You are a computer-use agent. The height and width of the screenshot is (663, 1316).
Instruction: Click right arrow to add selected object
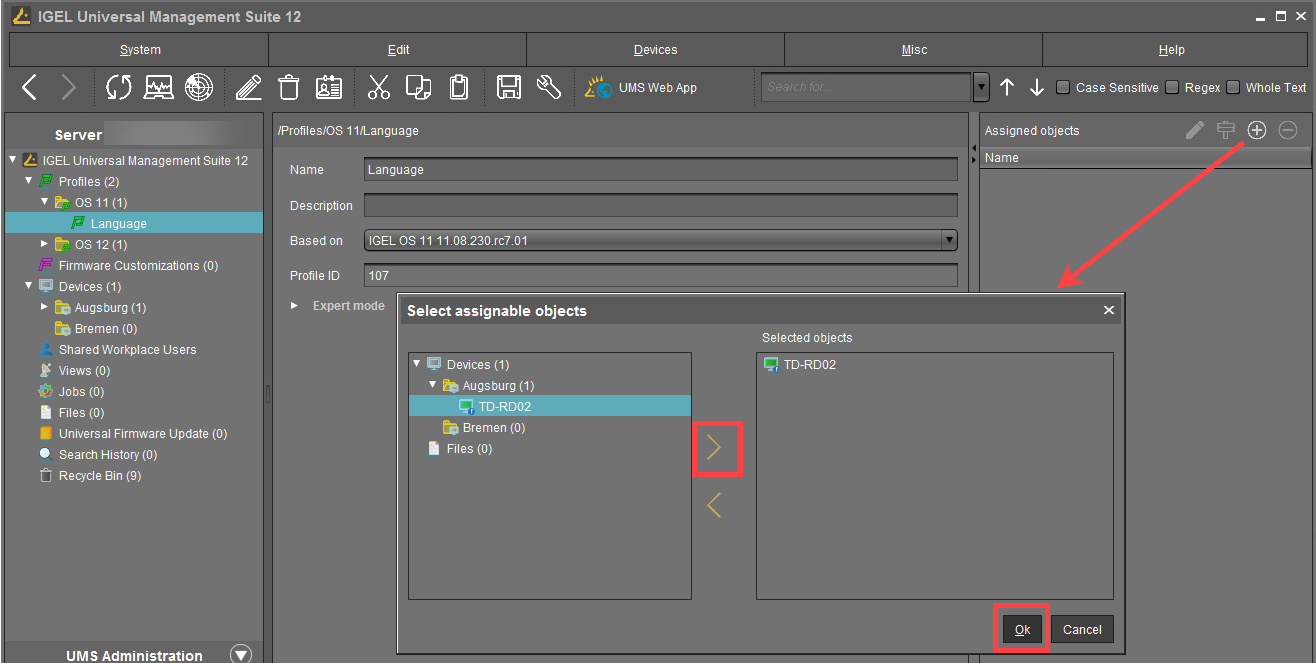[714, 448]
